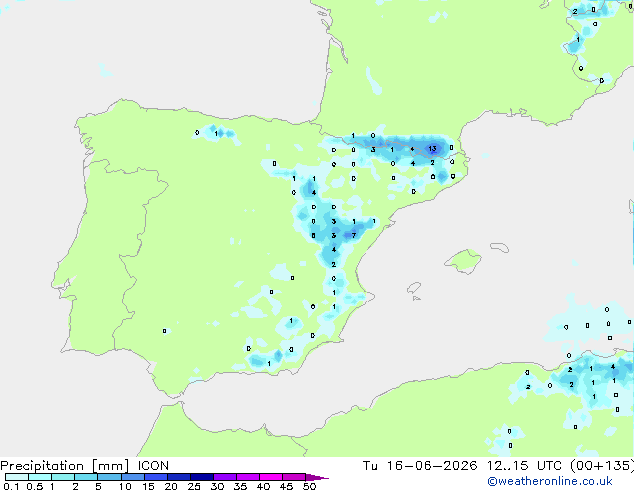The width and height of the screenshot is (634, 490).
Task: Click the Ibiza island outline on the map
Action: pyautogui.click(x=414, y=288)
